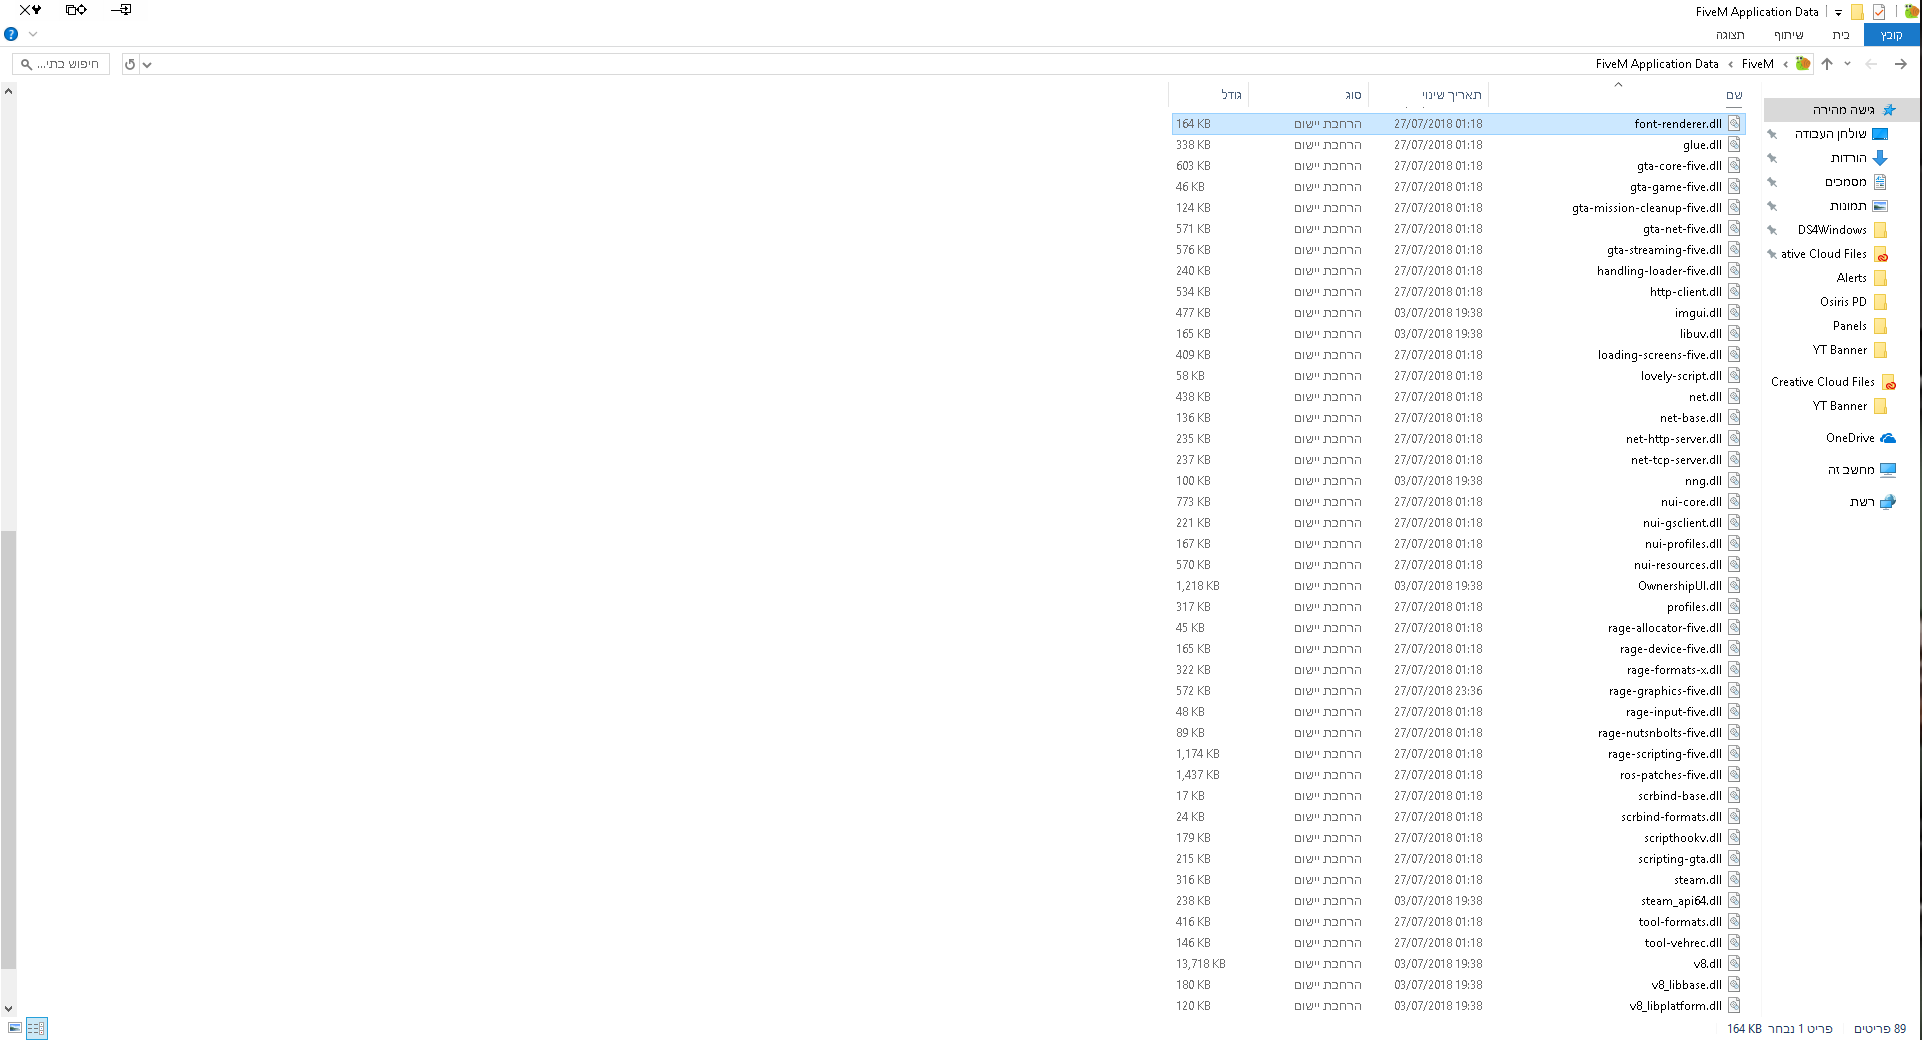1922x1040 pixels.
Task: Open OneDrive in the navigation pane
Action: click(1850, 438)
